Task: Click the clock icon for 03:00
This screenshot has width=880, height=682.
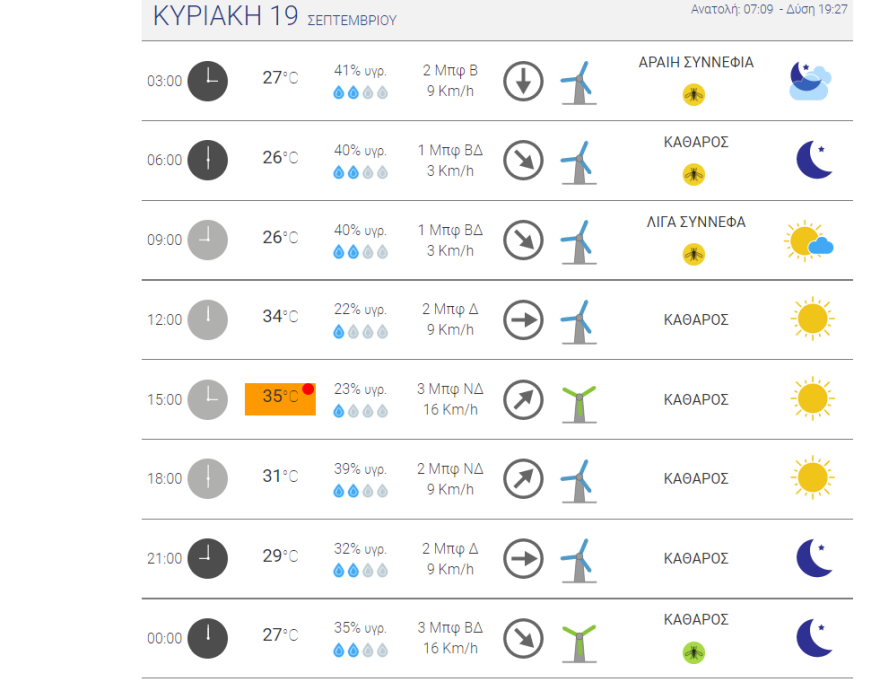Action: [x=208, y=80]
